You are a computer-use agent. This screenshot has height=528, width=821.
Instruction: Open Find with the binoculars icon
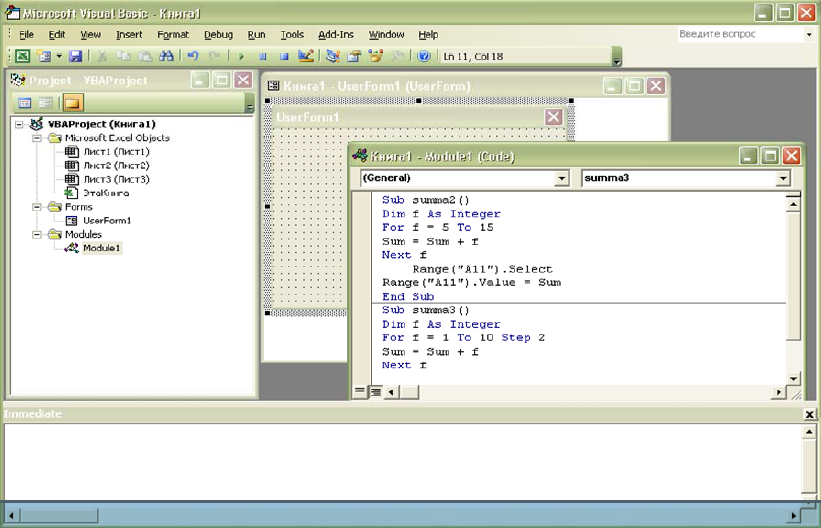166,56
